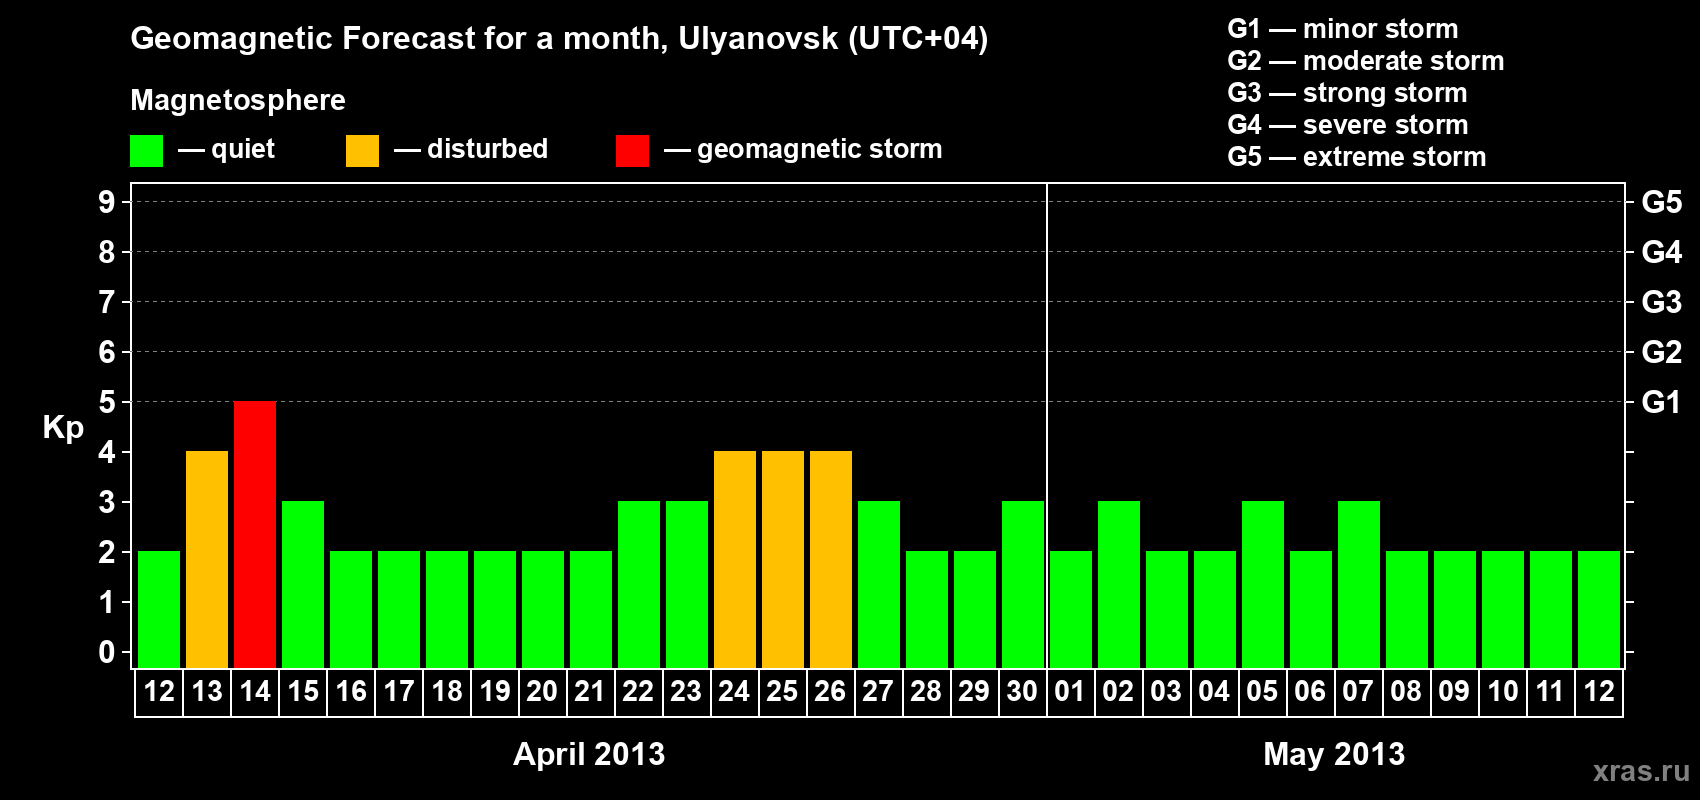1700x800 pixels.
Task: Click the Kp axis title
Action: pos(63,428)
